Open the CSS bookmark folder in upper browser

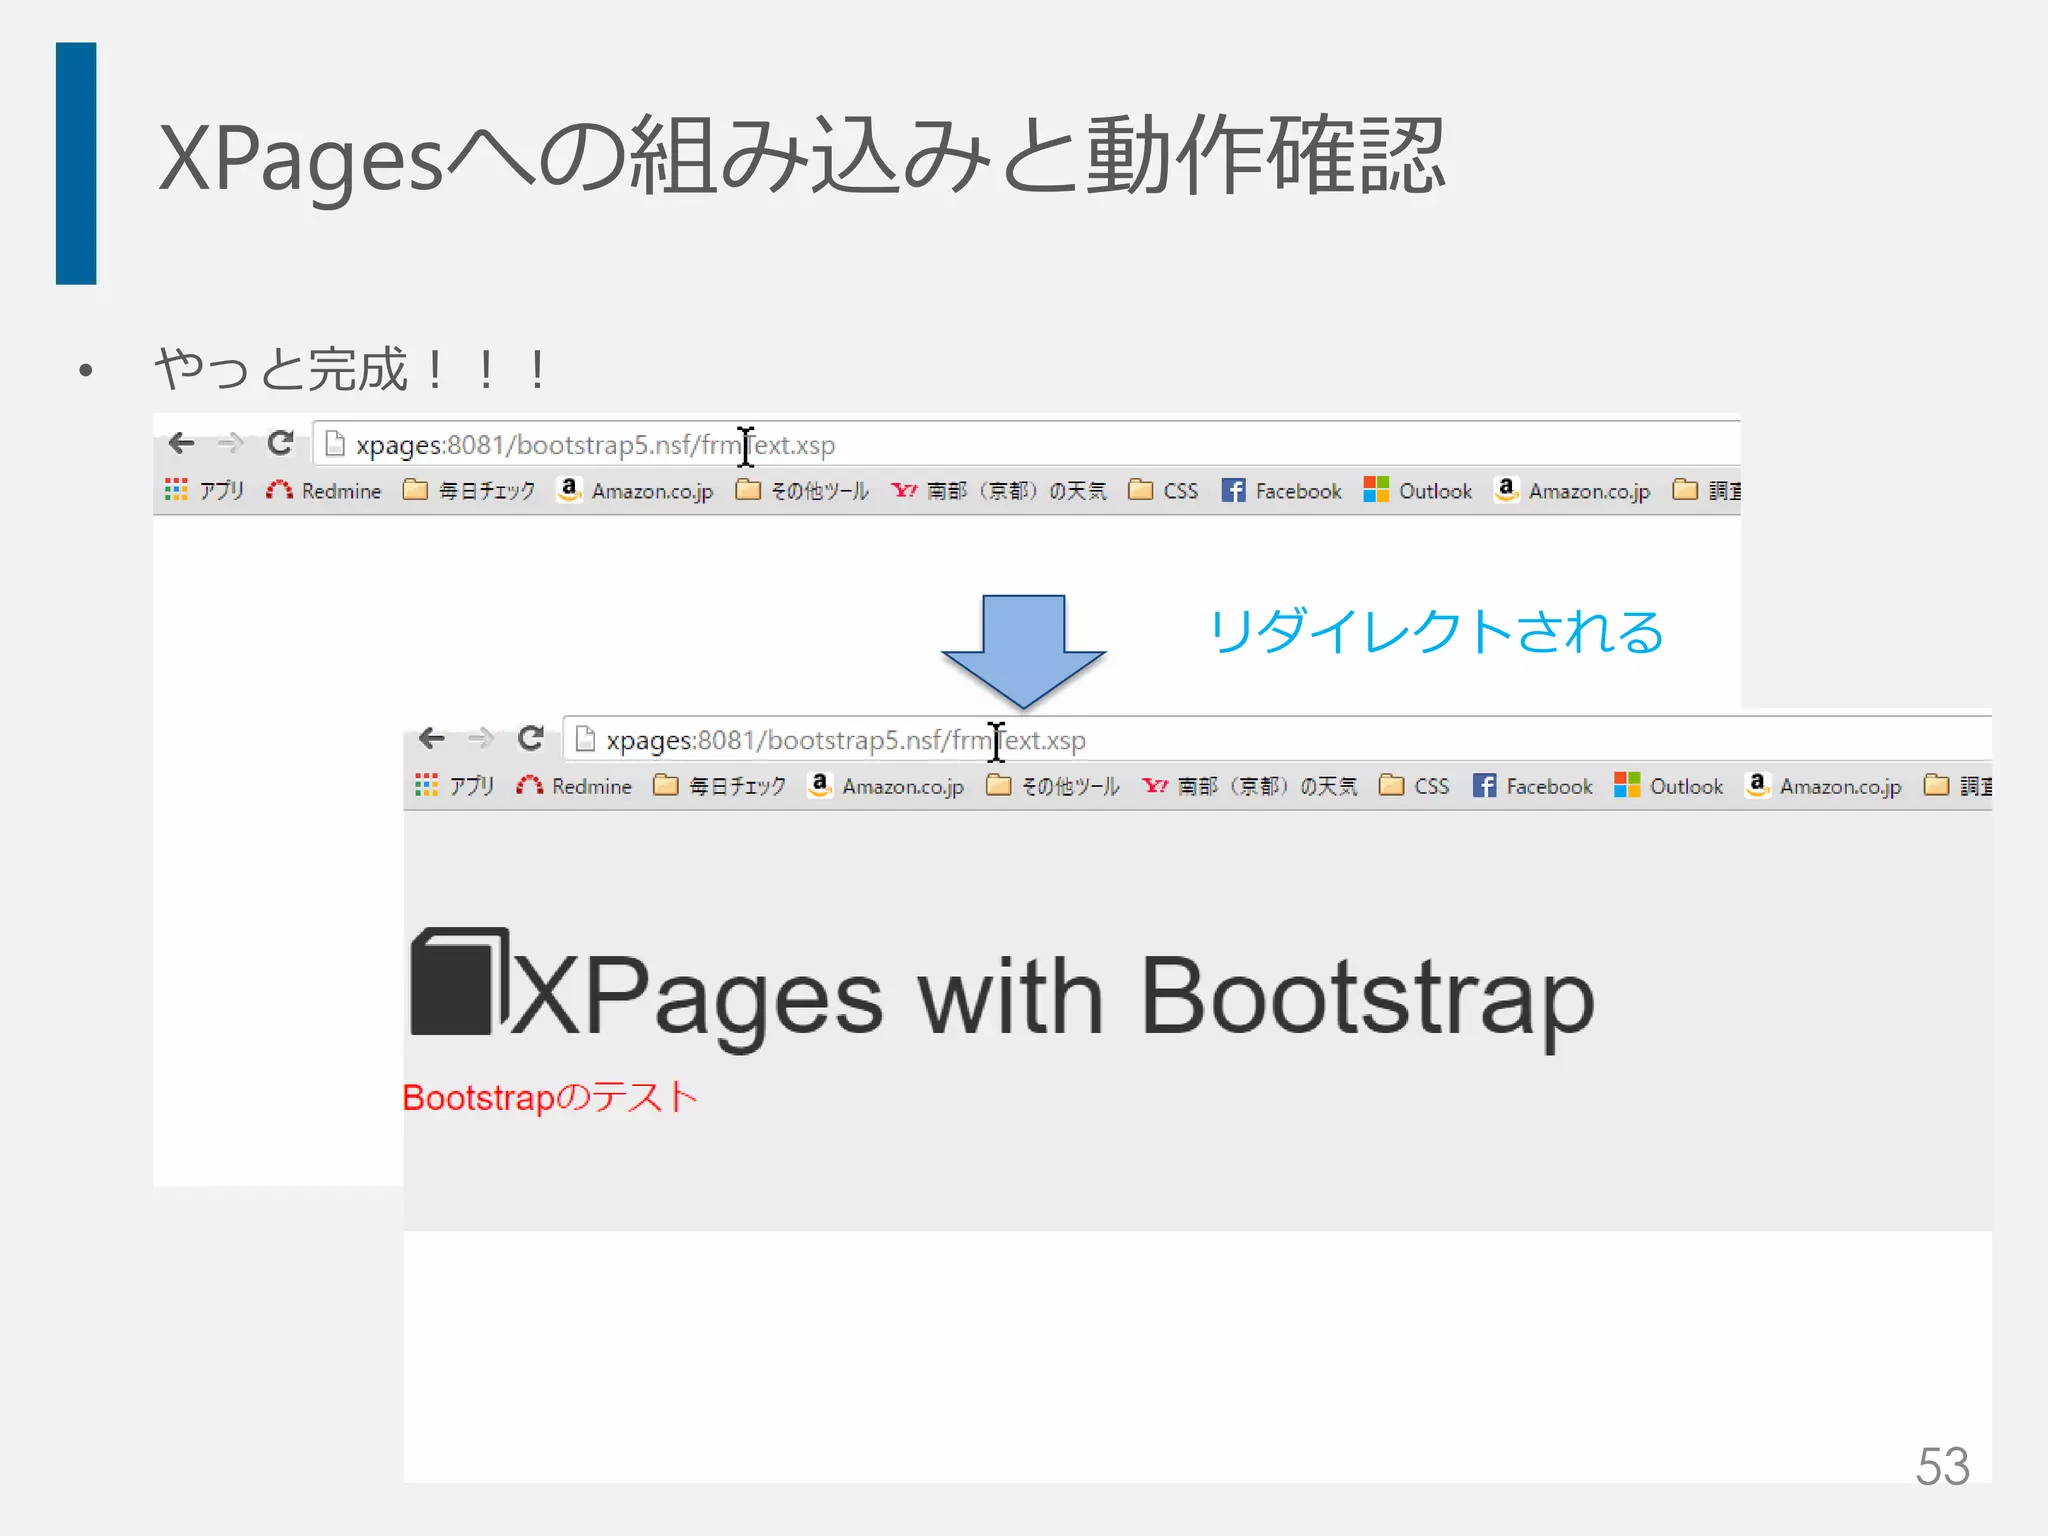coord(1162,490)
